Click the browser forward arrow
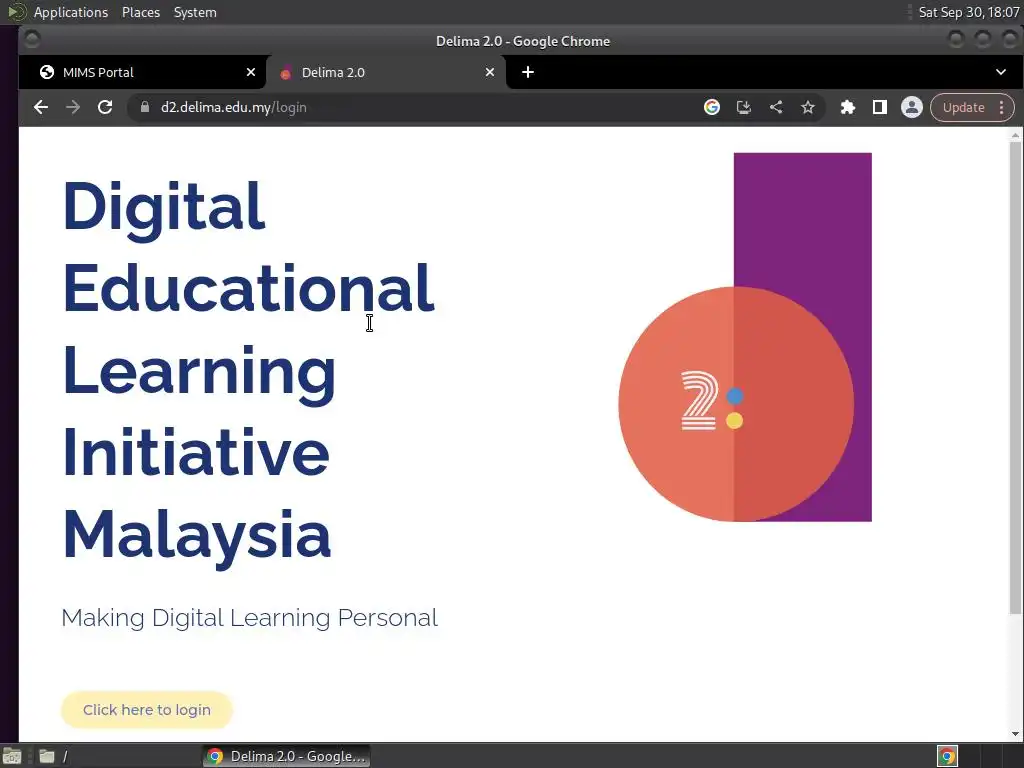Viewport: 1024px width, 768px height. tap(72, 107)
